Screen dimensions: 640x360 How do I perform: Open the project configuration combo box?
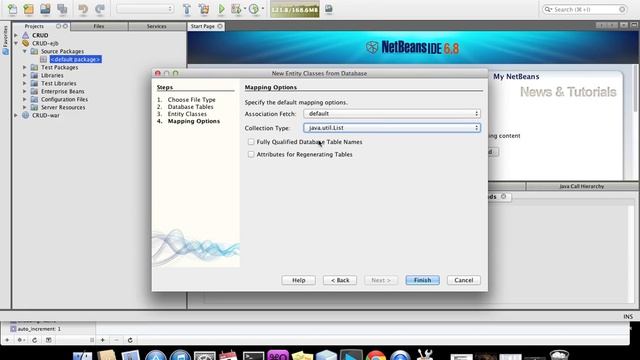pyautogui.click(x=145, y=9)
